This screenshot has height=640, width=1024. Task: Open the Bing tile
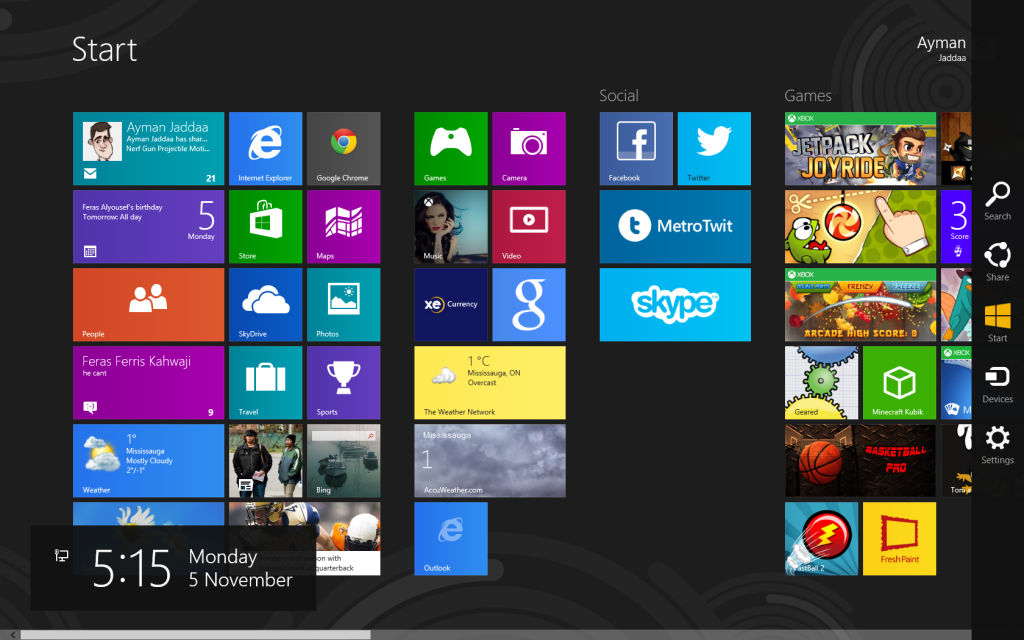pyautogui.click(x=344, y=460)
